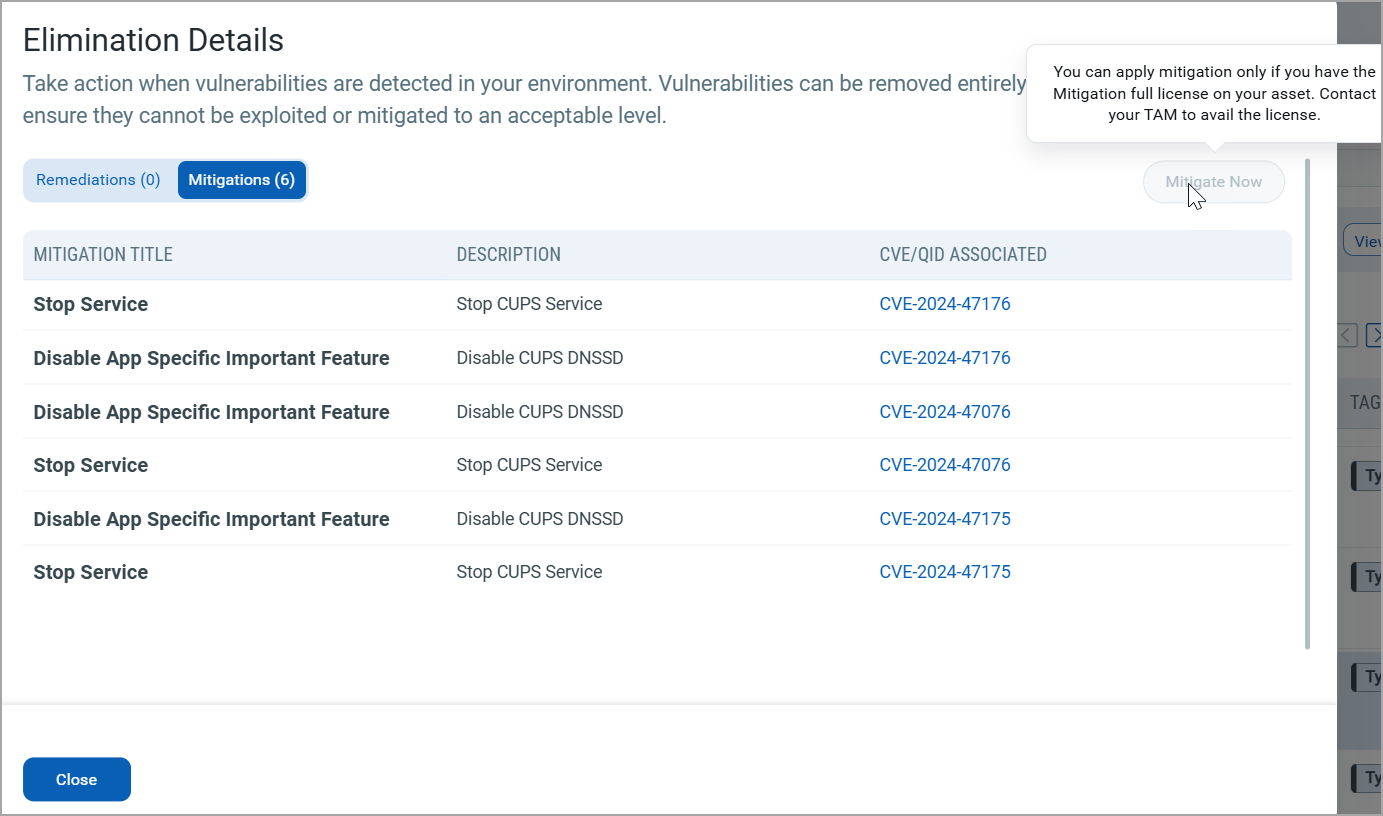The width and height of the screenshot is (1383, 816).
Task: Click the TAG column header behind the dialog
Action: click(1364, 402)
